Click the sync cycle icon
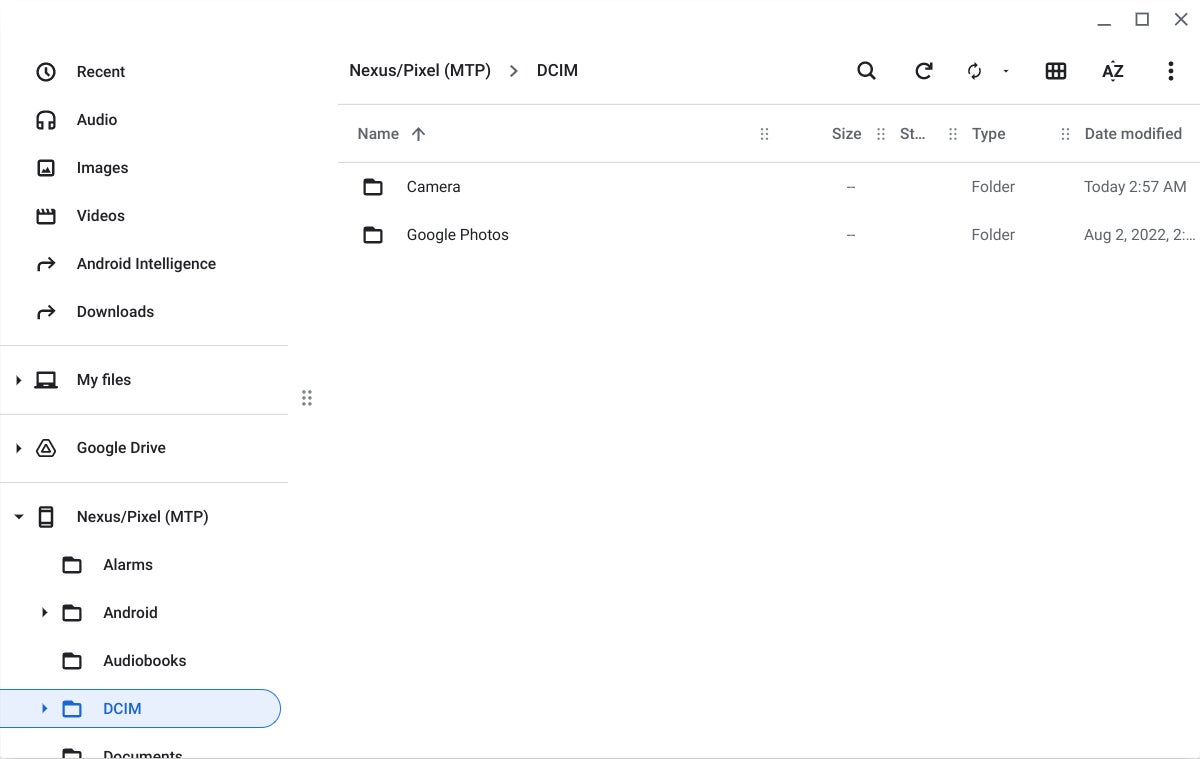The image size is (1200, 759). [x=974, y=71]
